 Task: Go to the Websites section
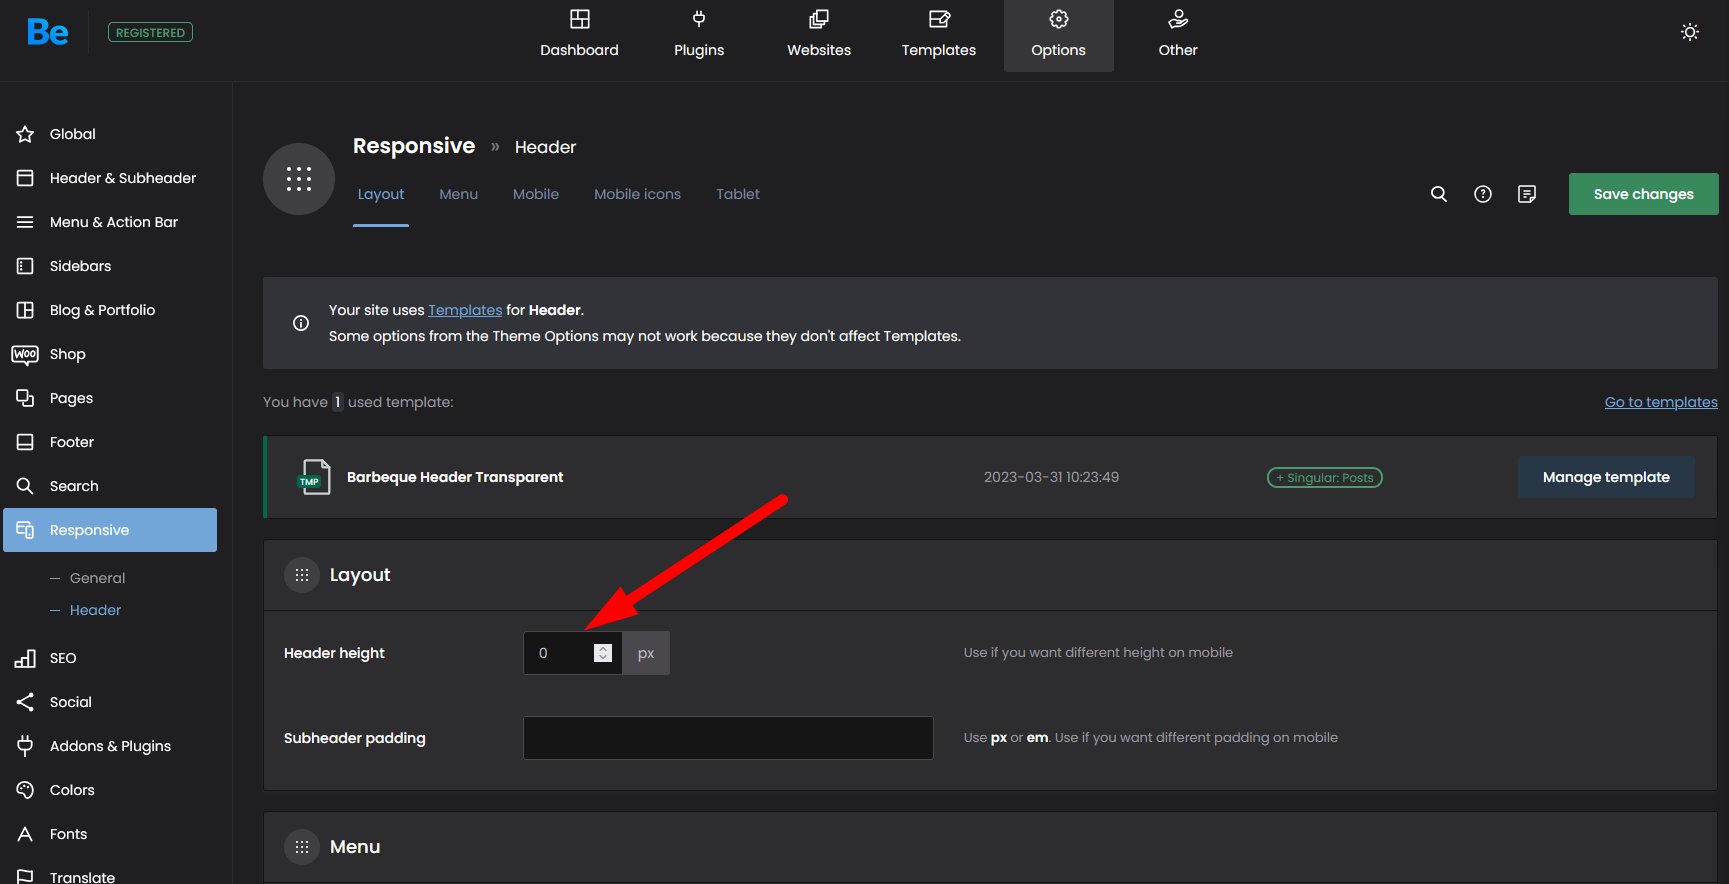pos(819,35)
